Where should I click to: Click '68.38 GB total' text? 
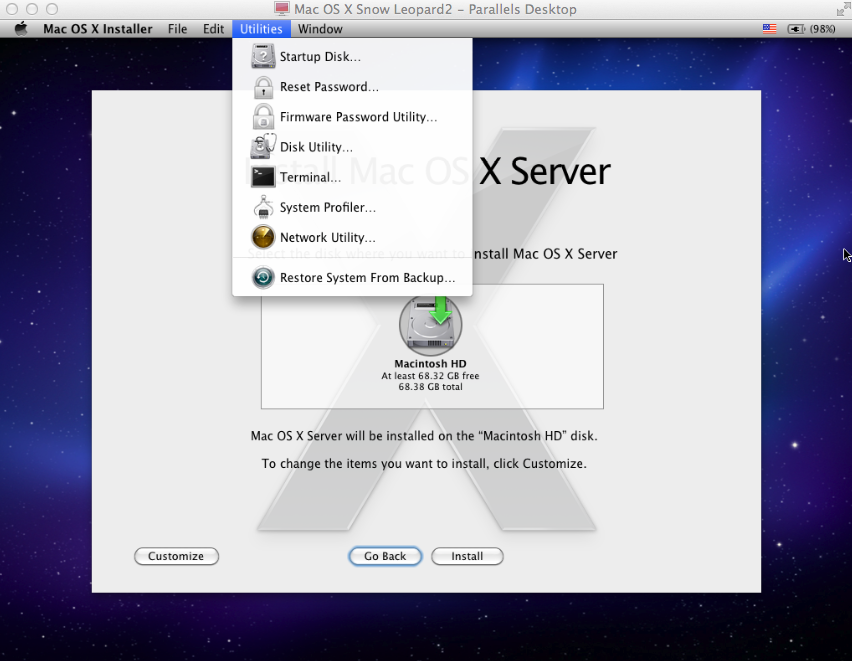coord(430,386)
